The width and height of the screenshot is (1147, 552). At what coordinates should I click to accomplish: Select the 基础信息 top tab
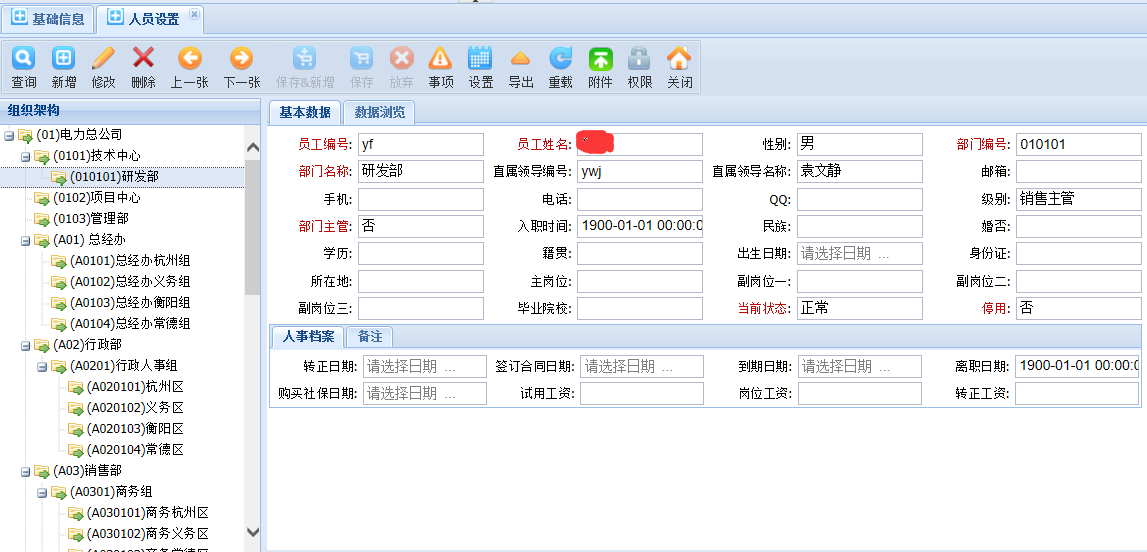tap(48, 18)
